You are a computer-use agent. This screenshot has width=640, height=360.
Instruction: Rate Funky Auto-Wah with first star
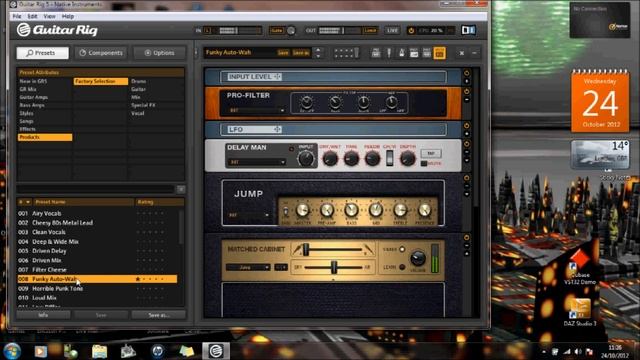click(138, 279)
